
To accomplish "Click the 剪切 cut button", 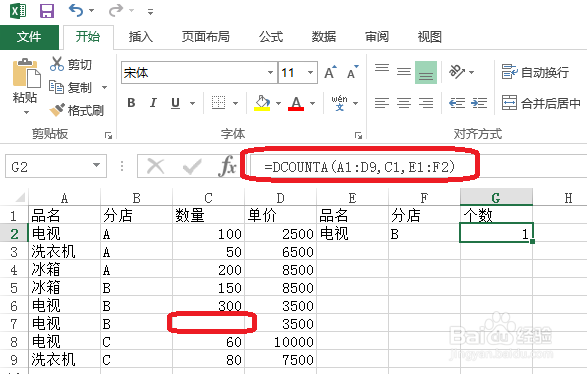I will 71,64.
